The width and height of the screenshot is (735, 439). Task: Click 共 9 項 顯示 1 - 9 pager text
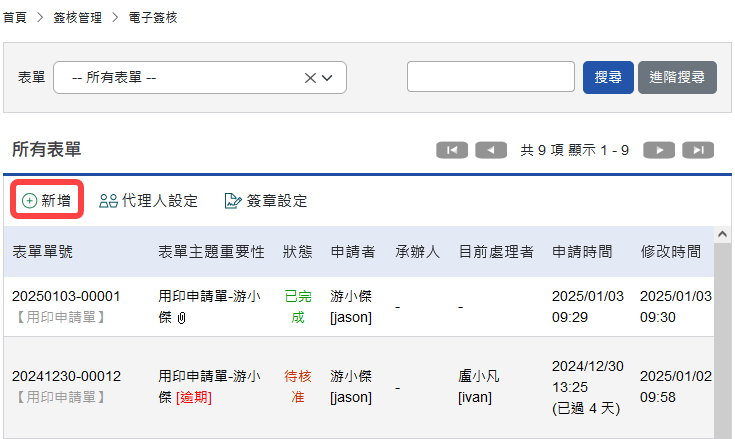pyautogui.click(x=575, y=150)
